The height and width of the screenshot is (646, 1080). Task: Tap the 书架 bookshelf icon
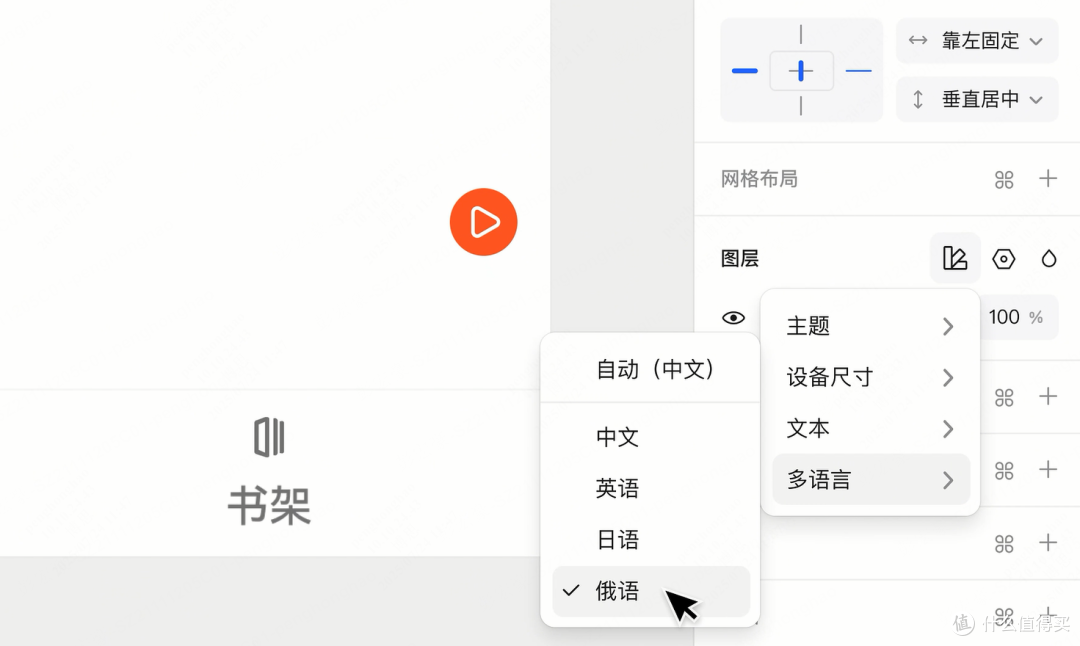(x=269, y=437)
